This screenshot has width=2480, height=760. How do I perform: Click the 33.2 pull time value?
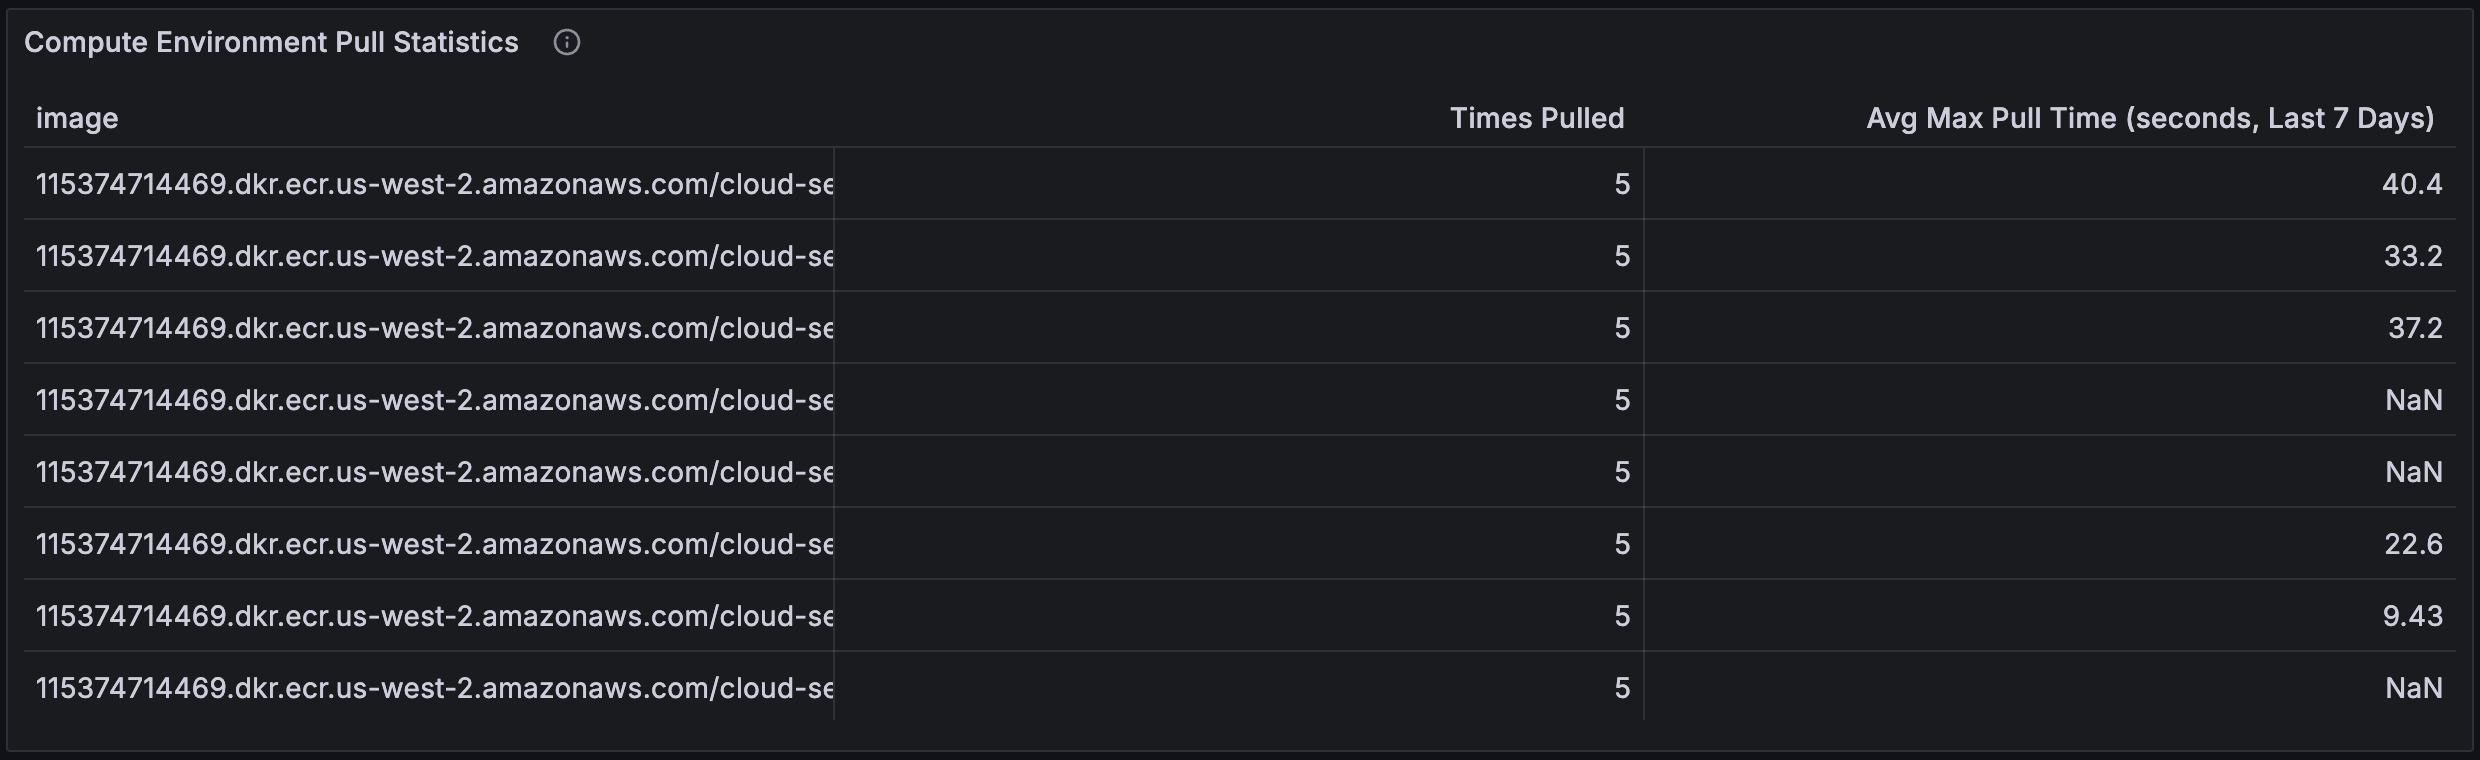pos(2413,256)
